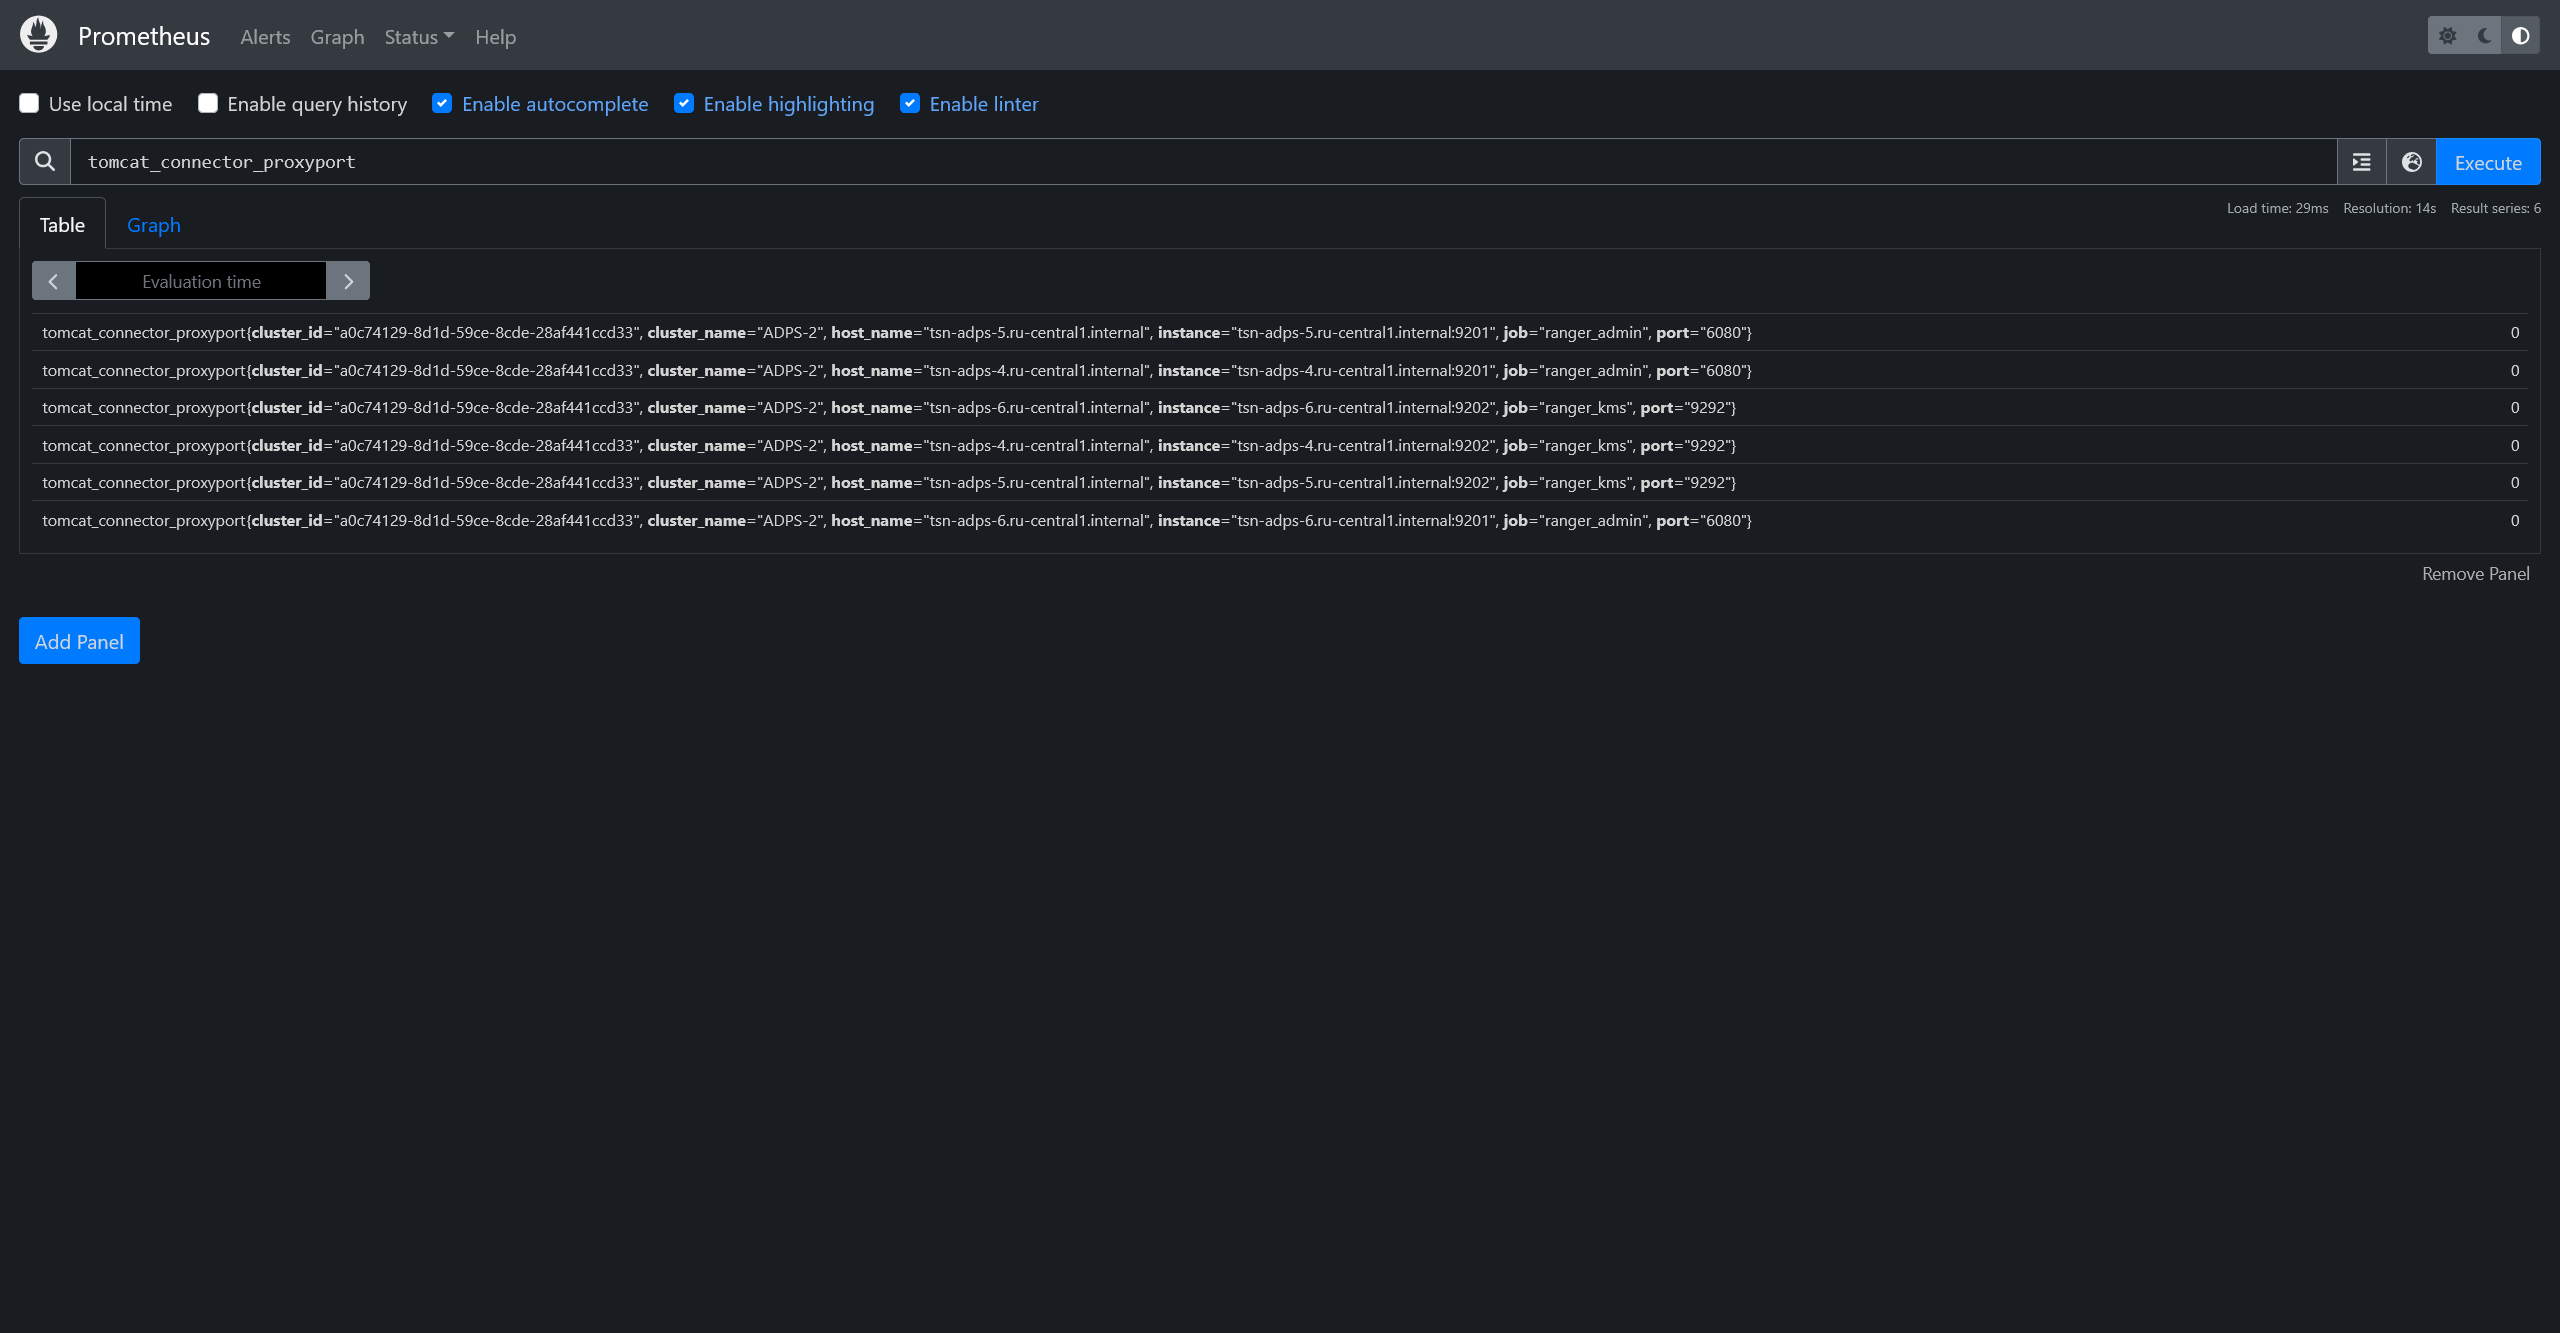Click the Prometheus logo icon
Image resolution: width=2560 pixels, height=1333 pixels.
38,34
